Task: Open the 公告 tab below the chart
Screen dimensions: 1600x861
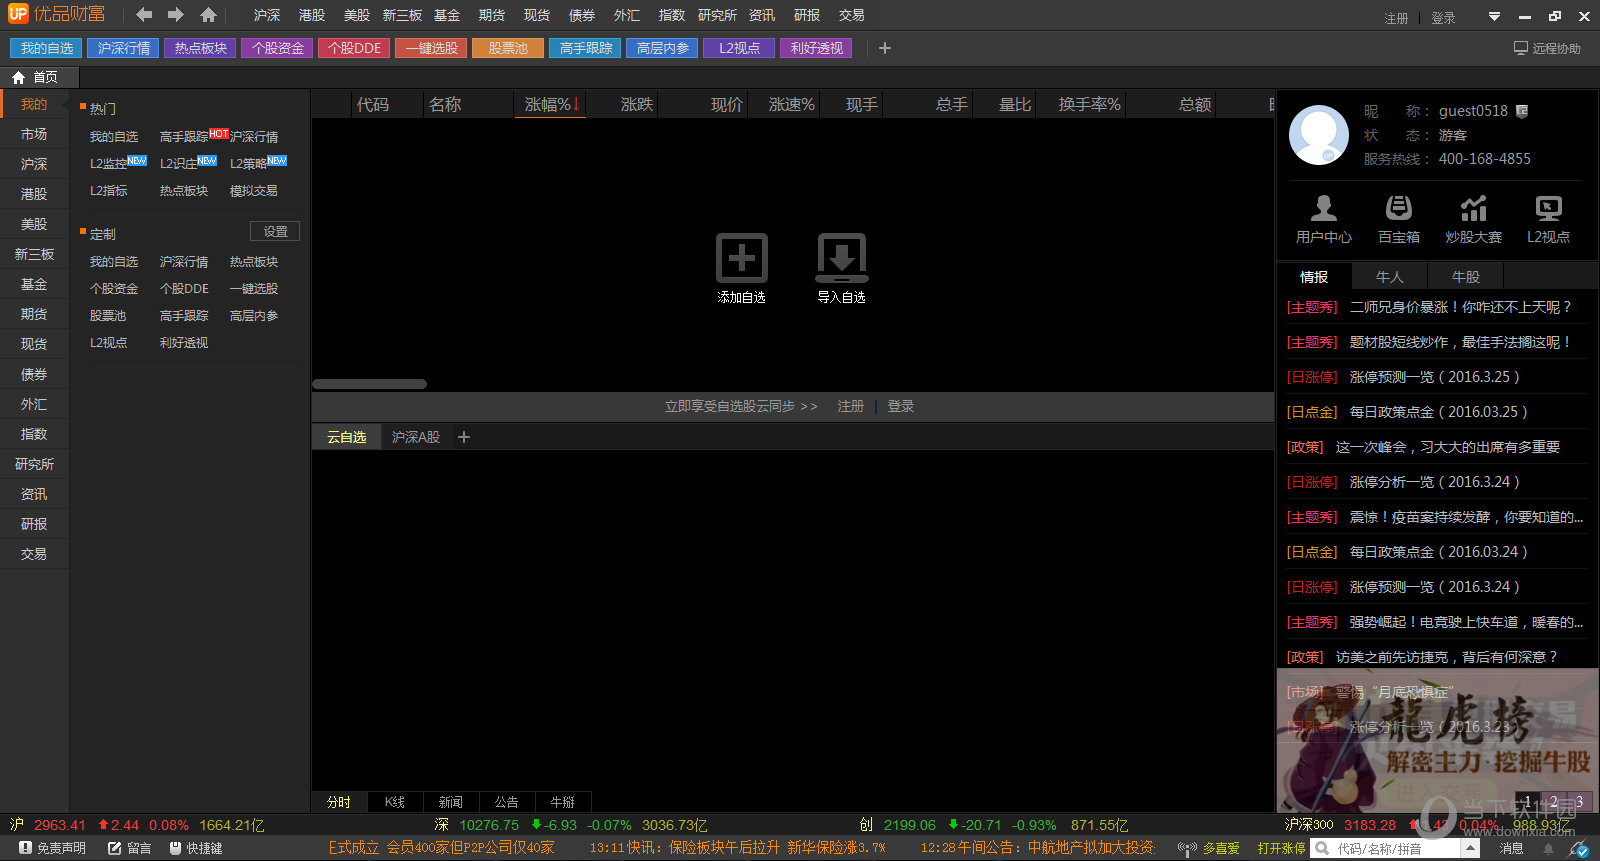Action: [x=507, y=802]
